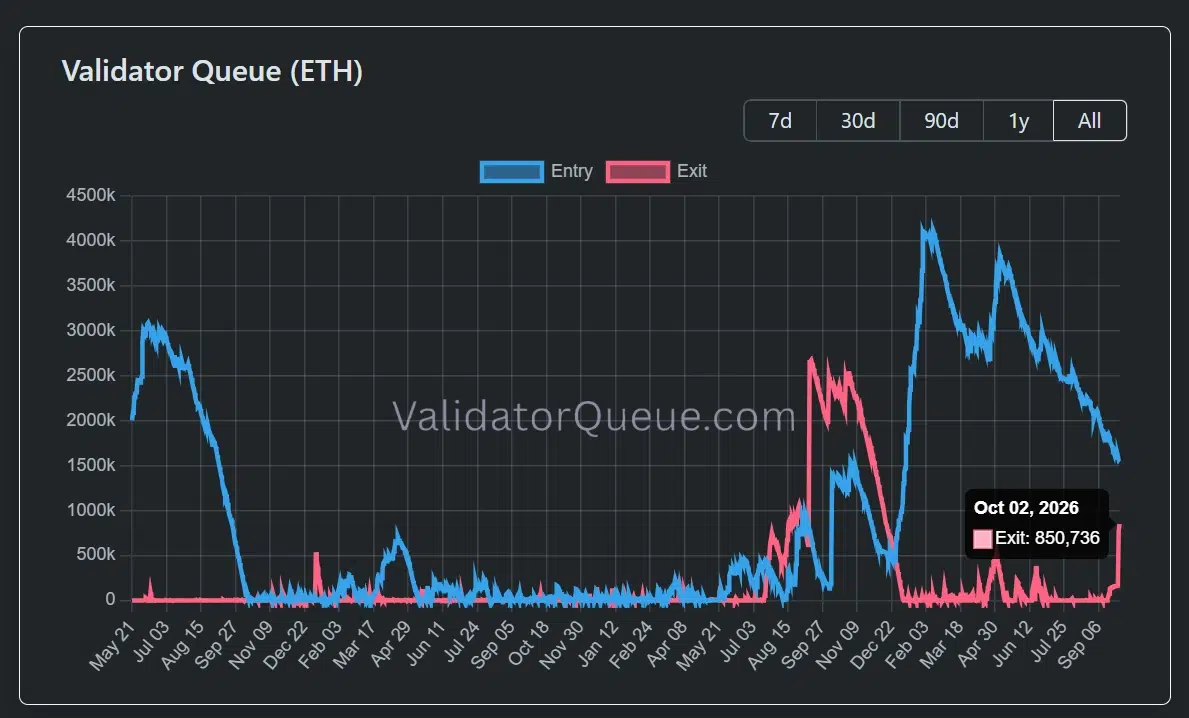Click the 1500k y-axis label

(x=91, y=465)
